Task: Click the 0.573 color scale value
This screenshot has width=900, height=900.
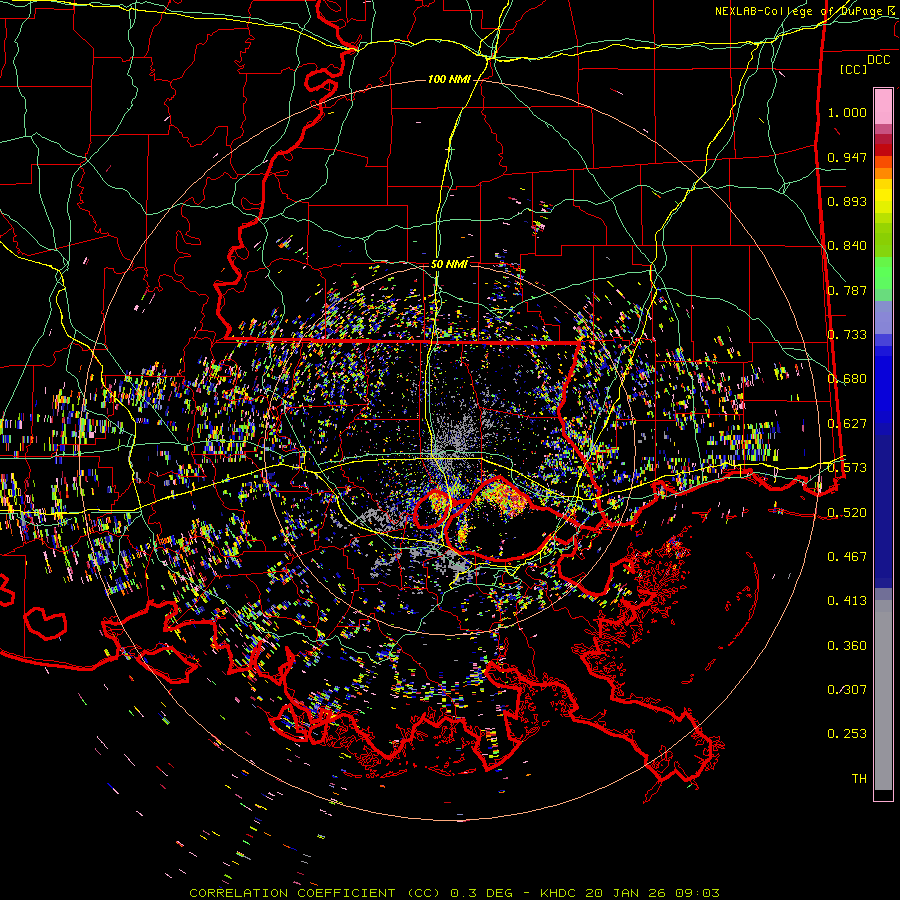Action: click(847, 467)
